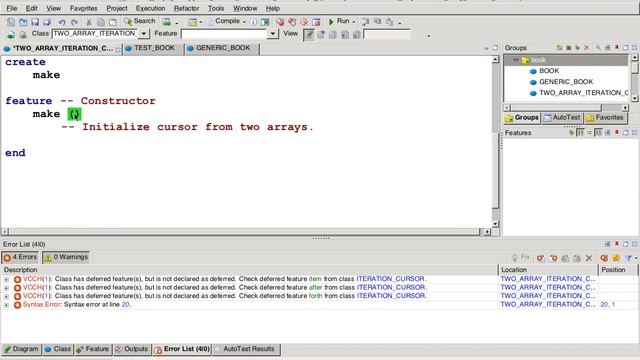Viewport: 640px width, 360px height.
Task: Toggle the second View format icon
Action: coord(321,35)
